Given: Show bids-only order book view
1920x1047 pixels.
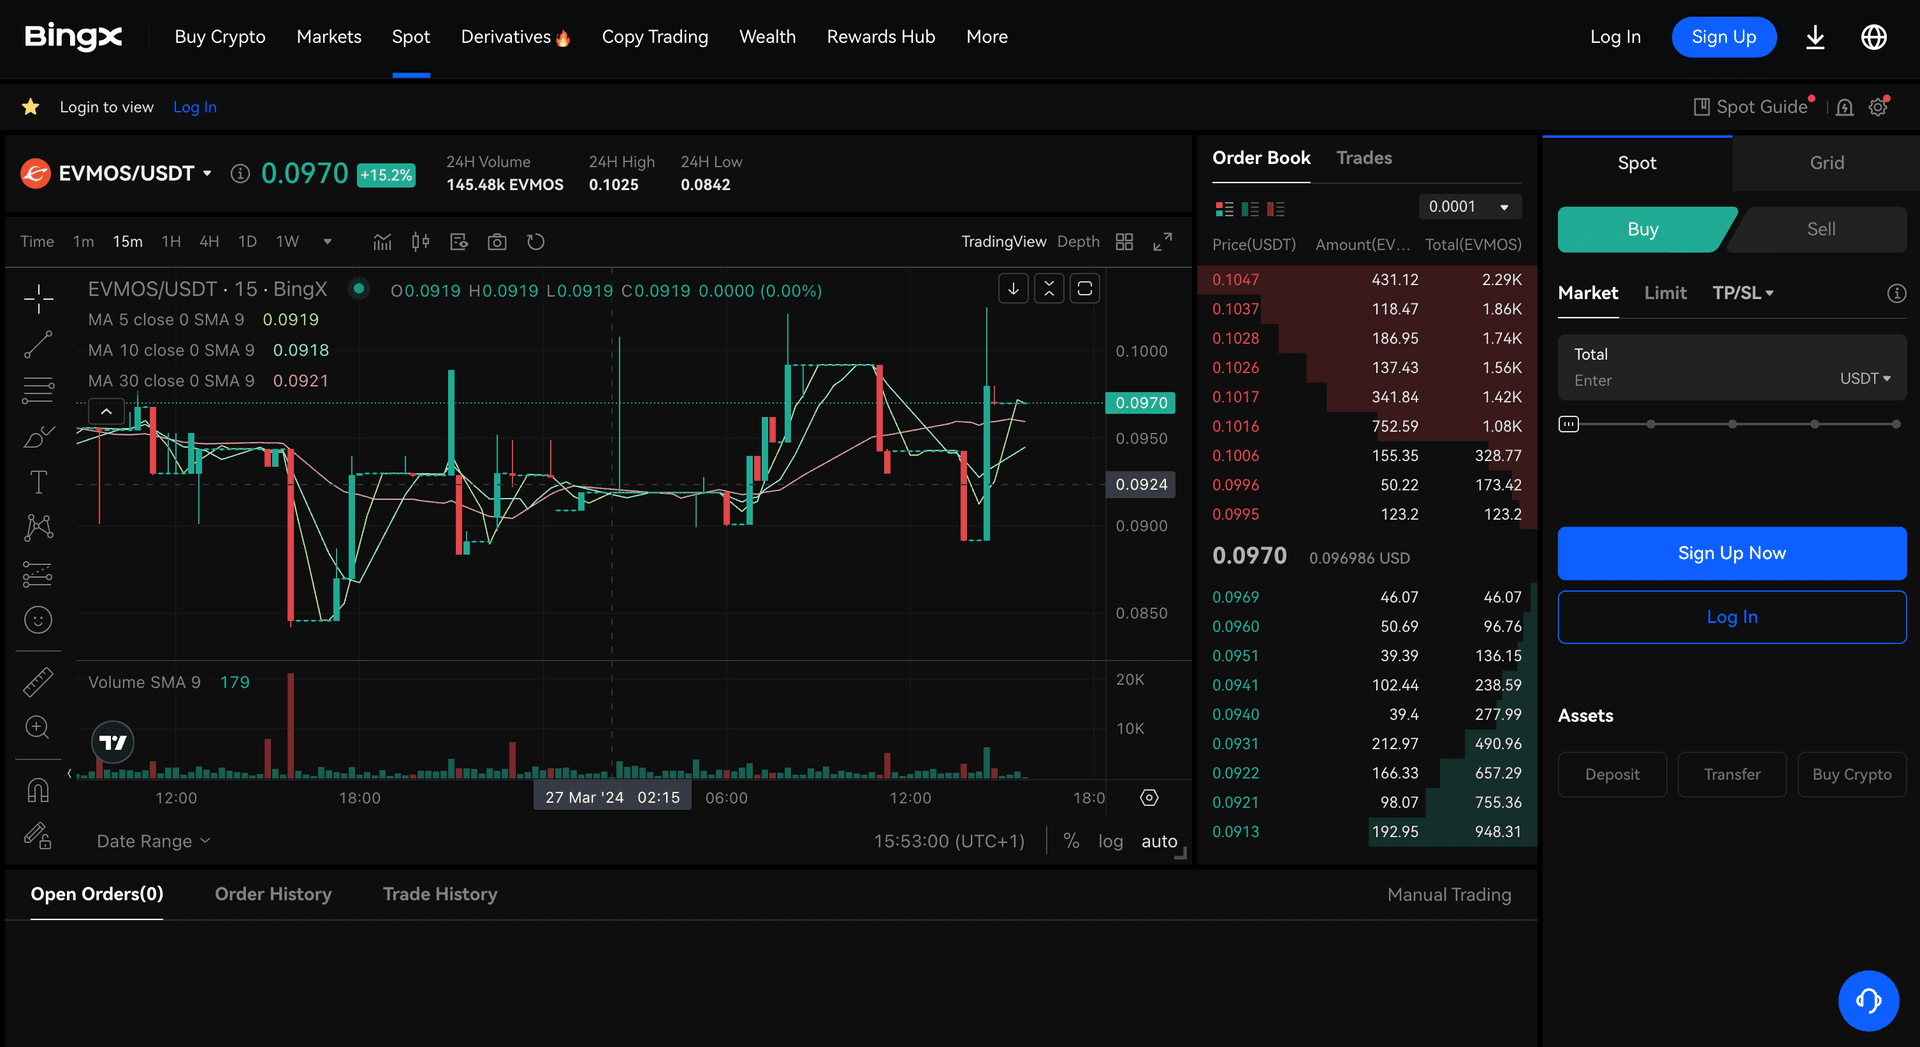Looking at the screenshot, I should pos(1250,209).
